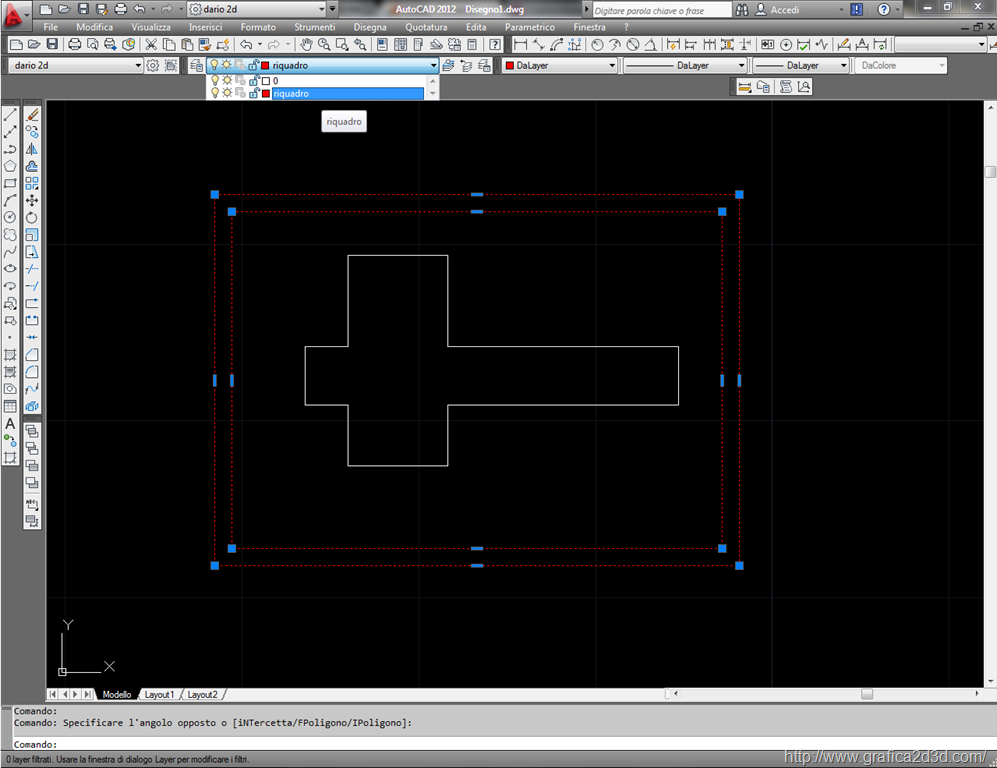Toggle lightbulb on layer 0

[x=214, y=80]
